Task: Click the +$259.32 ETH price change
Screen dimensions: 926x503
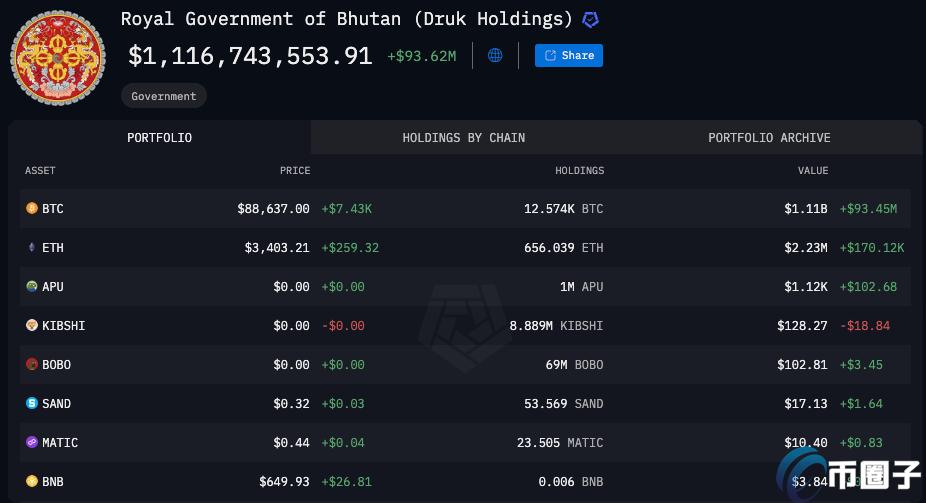Action: point(350,247)
